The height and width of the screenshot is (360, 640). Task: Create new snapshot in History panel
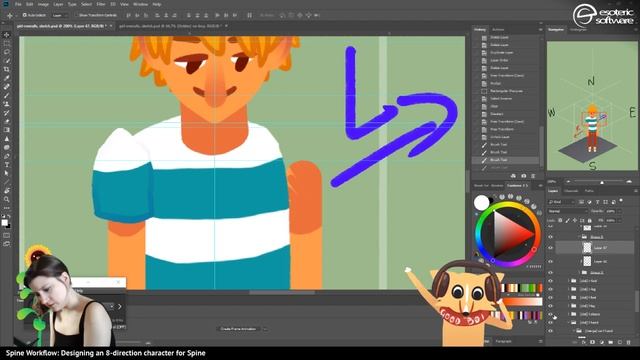point(524,176)
